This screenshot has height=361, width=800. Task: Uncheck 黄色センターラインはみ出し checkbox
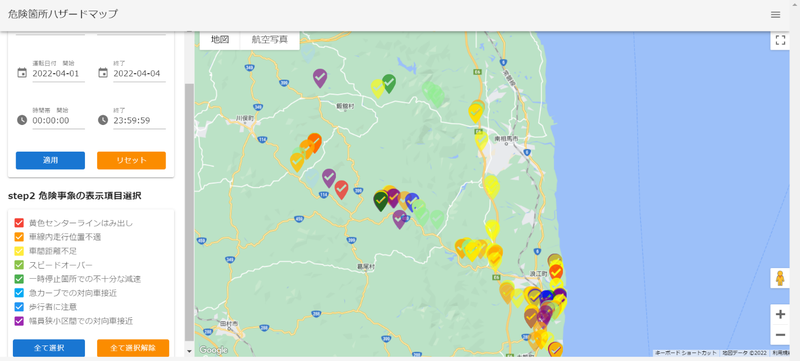coord(19,223)
